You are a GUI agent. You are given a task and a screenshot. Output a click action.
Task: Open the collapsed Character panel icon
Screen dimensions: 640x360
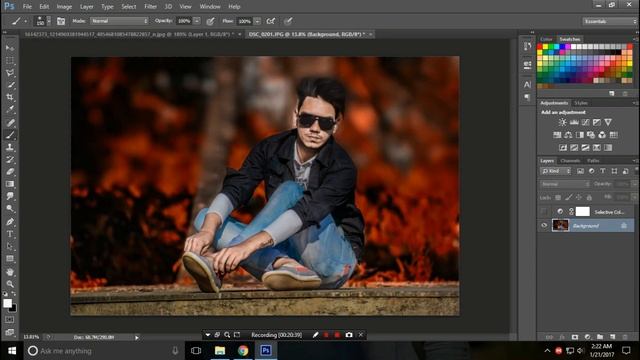coord(527,84)
